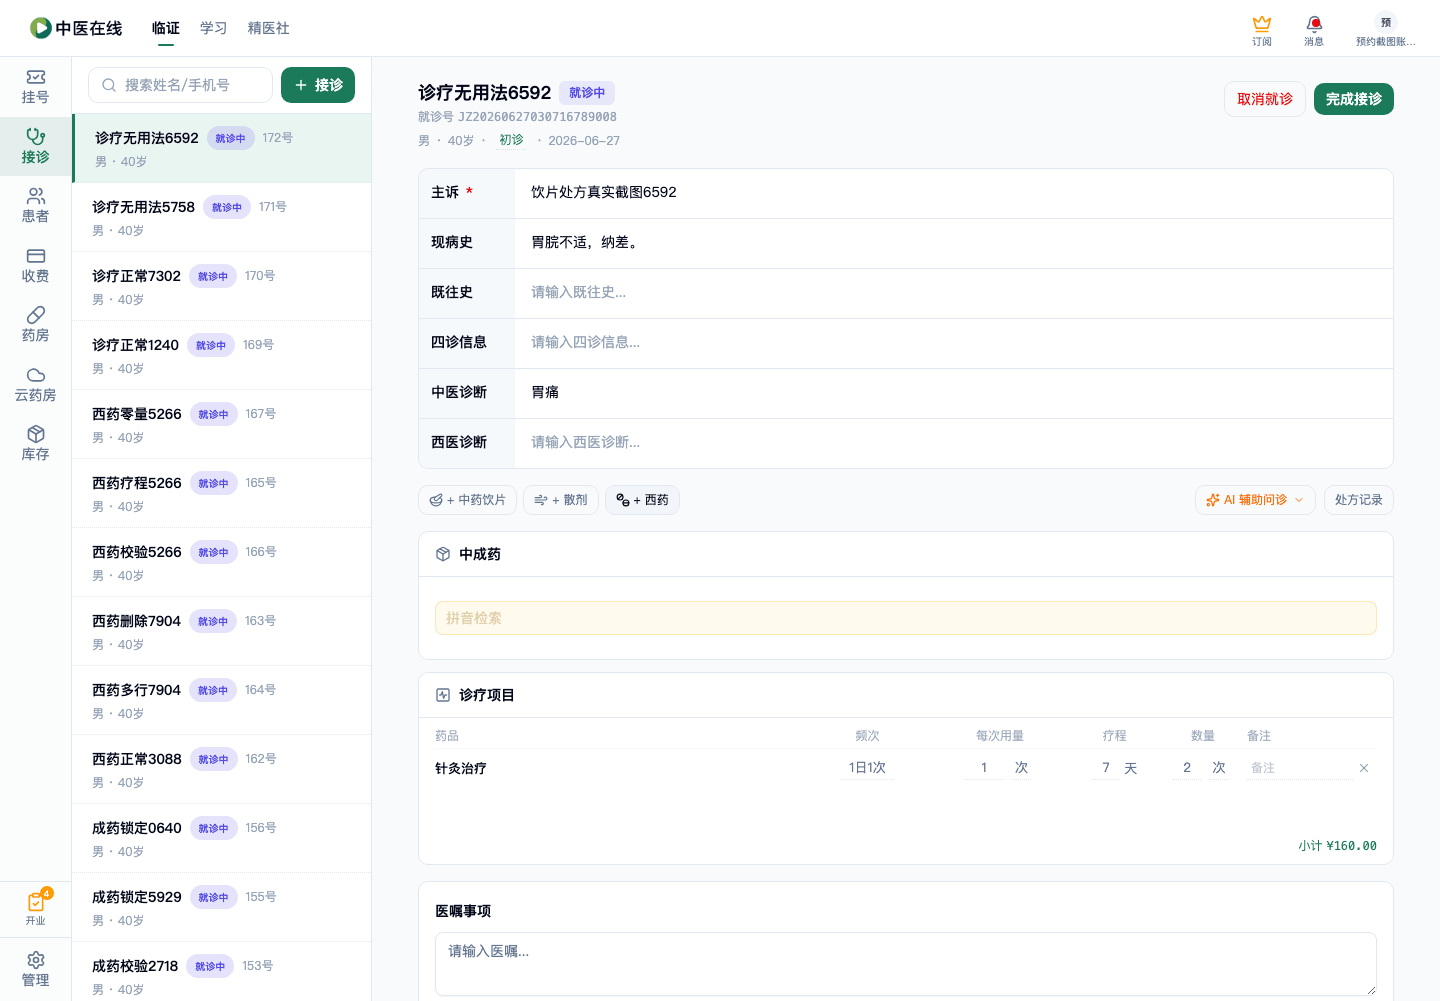Click the 疗程 days value field
Image resolution: width=1440 pixels, height=1001 pixels.
click(x=1106, y=768)
